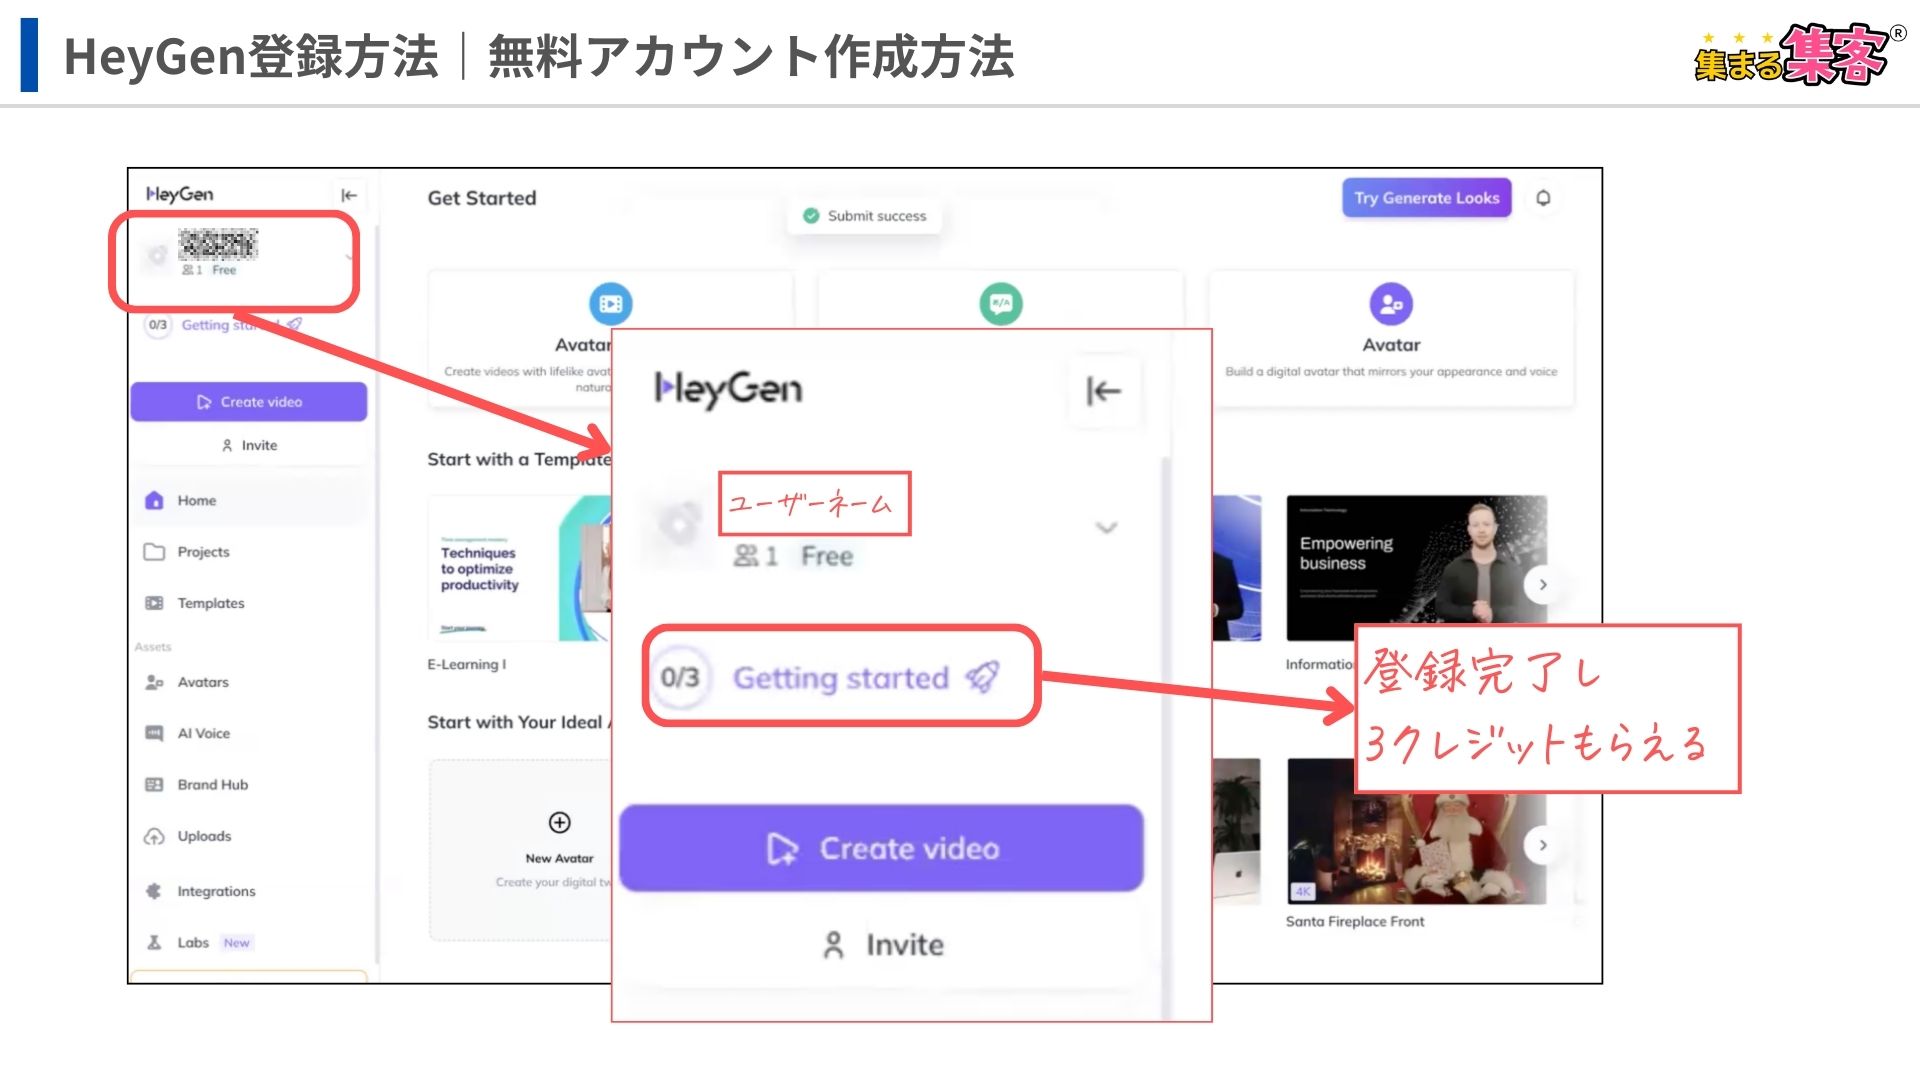Click the cursor-play icon on large Create video
Viewport: 1920px width, 1080px height.
(783, 849)
